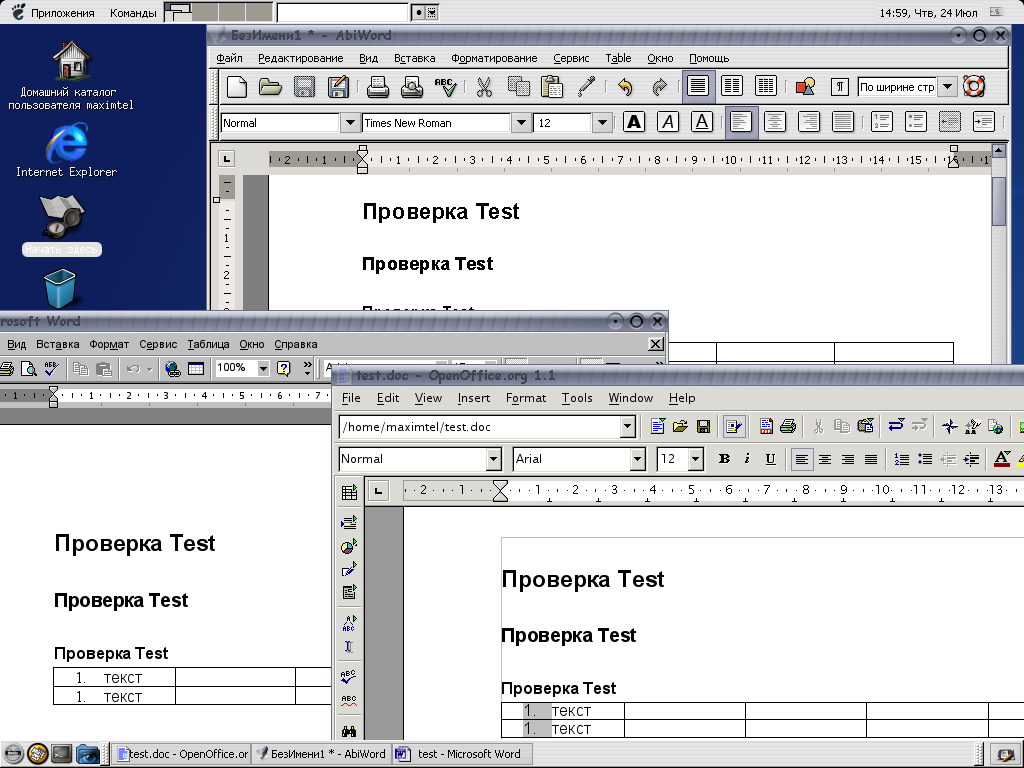
Task: Click the scissors Cut icon in AbiWord
Action: (484, 87)
